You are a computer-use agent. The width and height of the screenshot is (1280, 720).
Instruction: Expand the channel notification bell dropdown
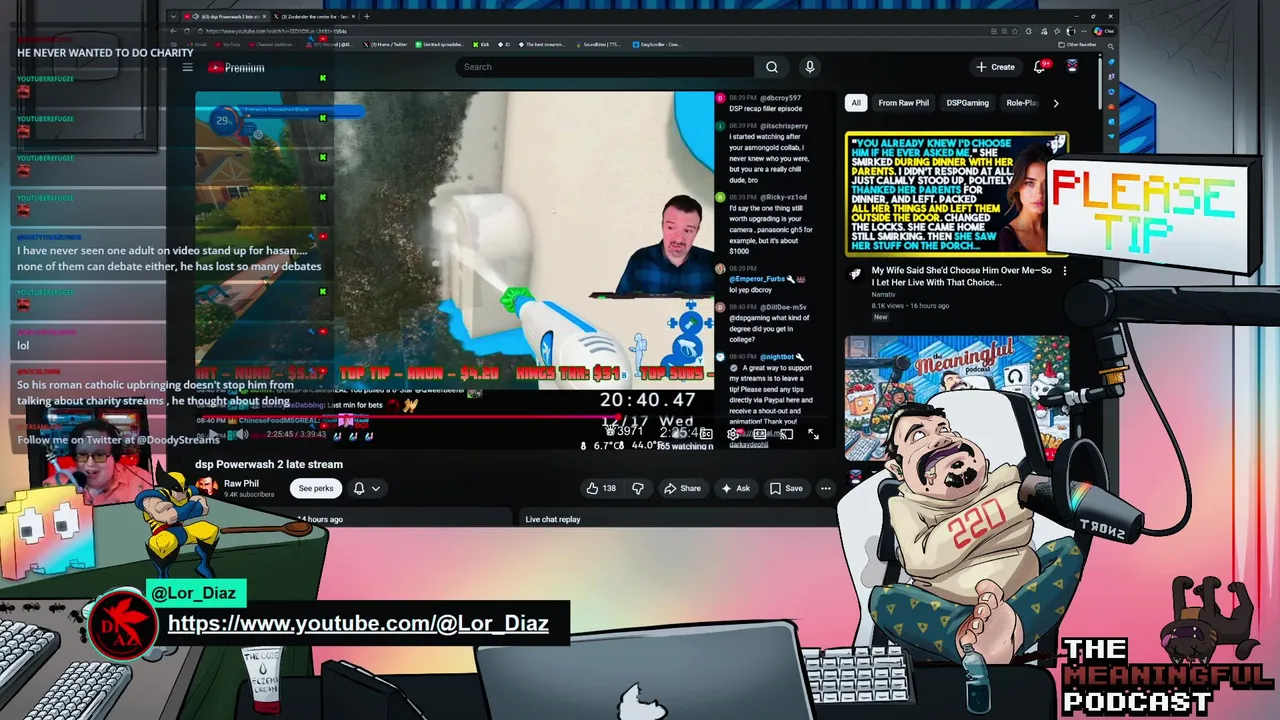(367, 488)
